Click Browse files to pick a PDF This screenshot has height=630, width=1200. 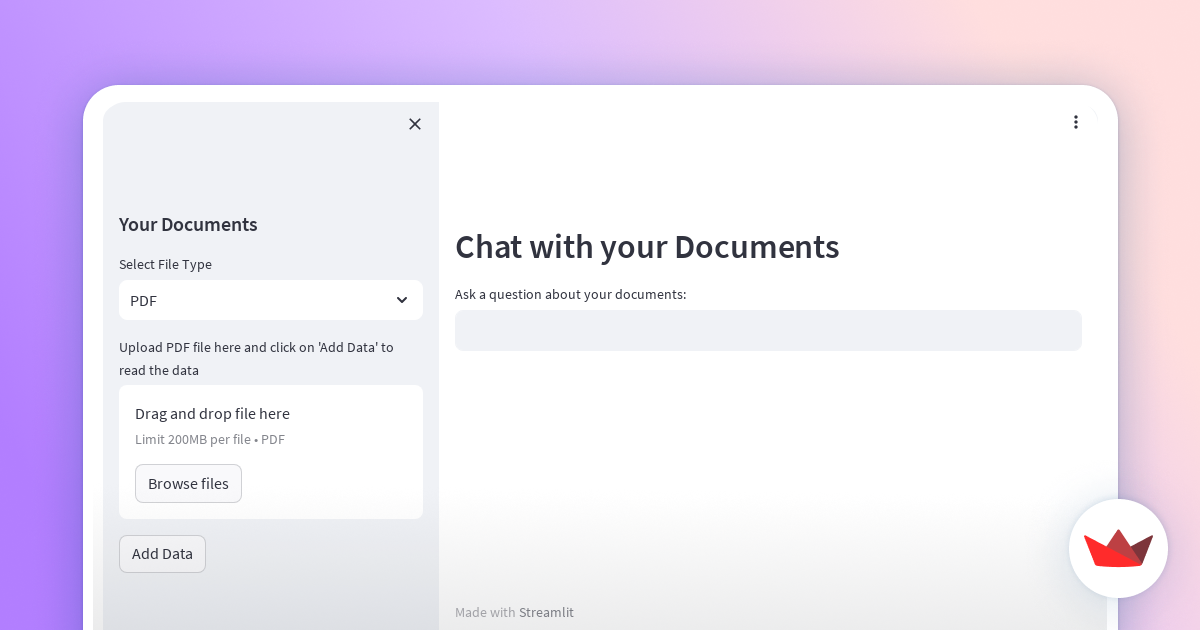[188, 483]
